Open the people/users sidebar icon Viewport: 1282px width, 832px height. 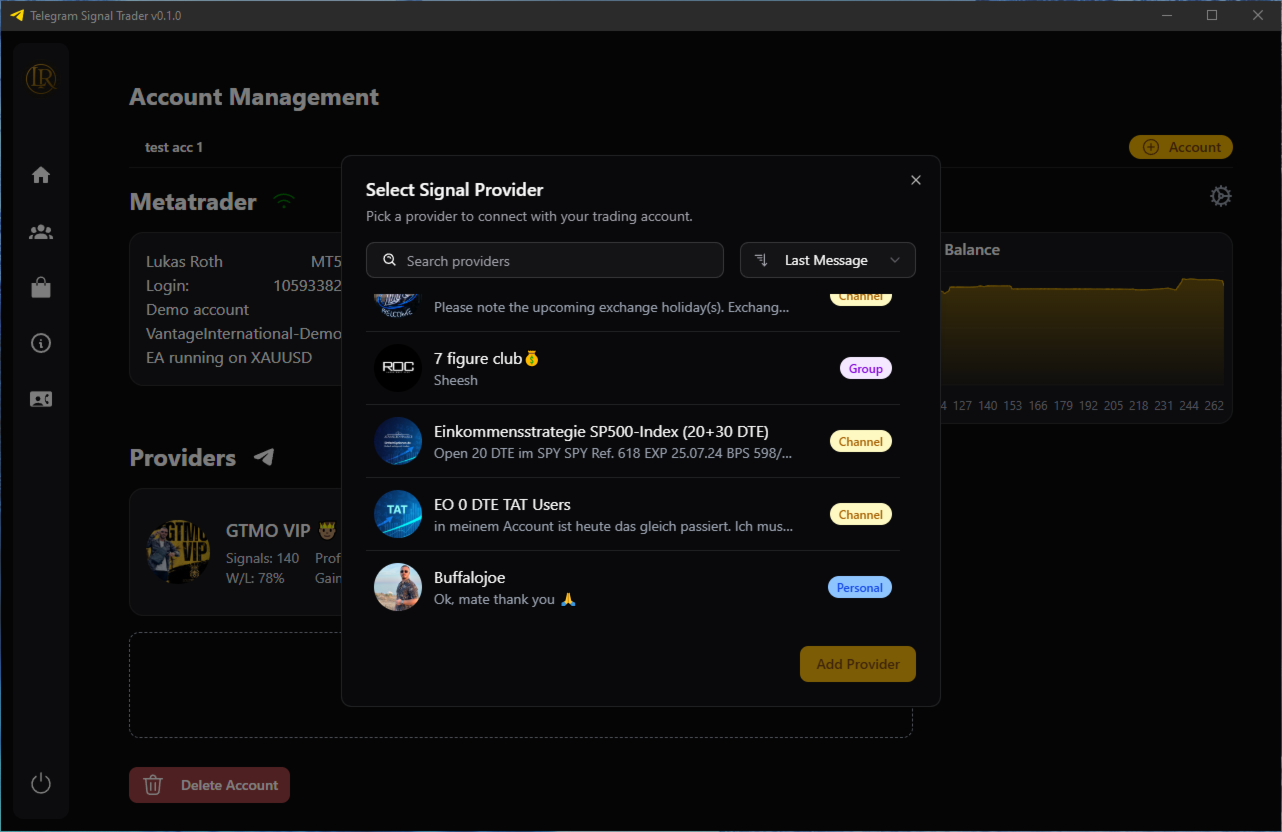point(41,232)
